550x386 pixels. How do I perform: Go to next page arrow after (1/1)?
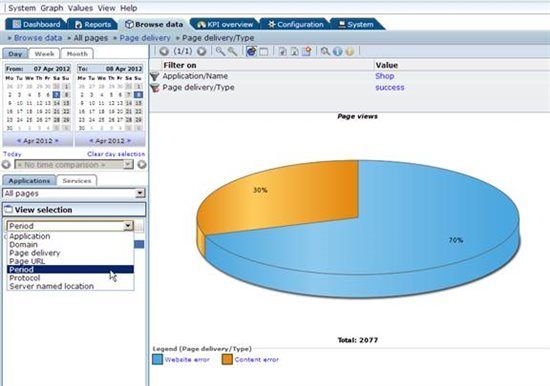coord(201,51)
